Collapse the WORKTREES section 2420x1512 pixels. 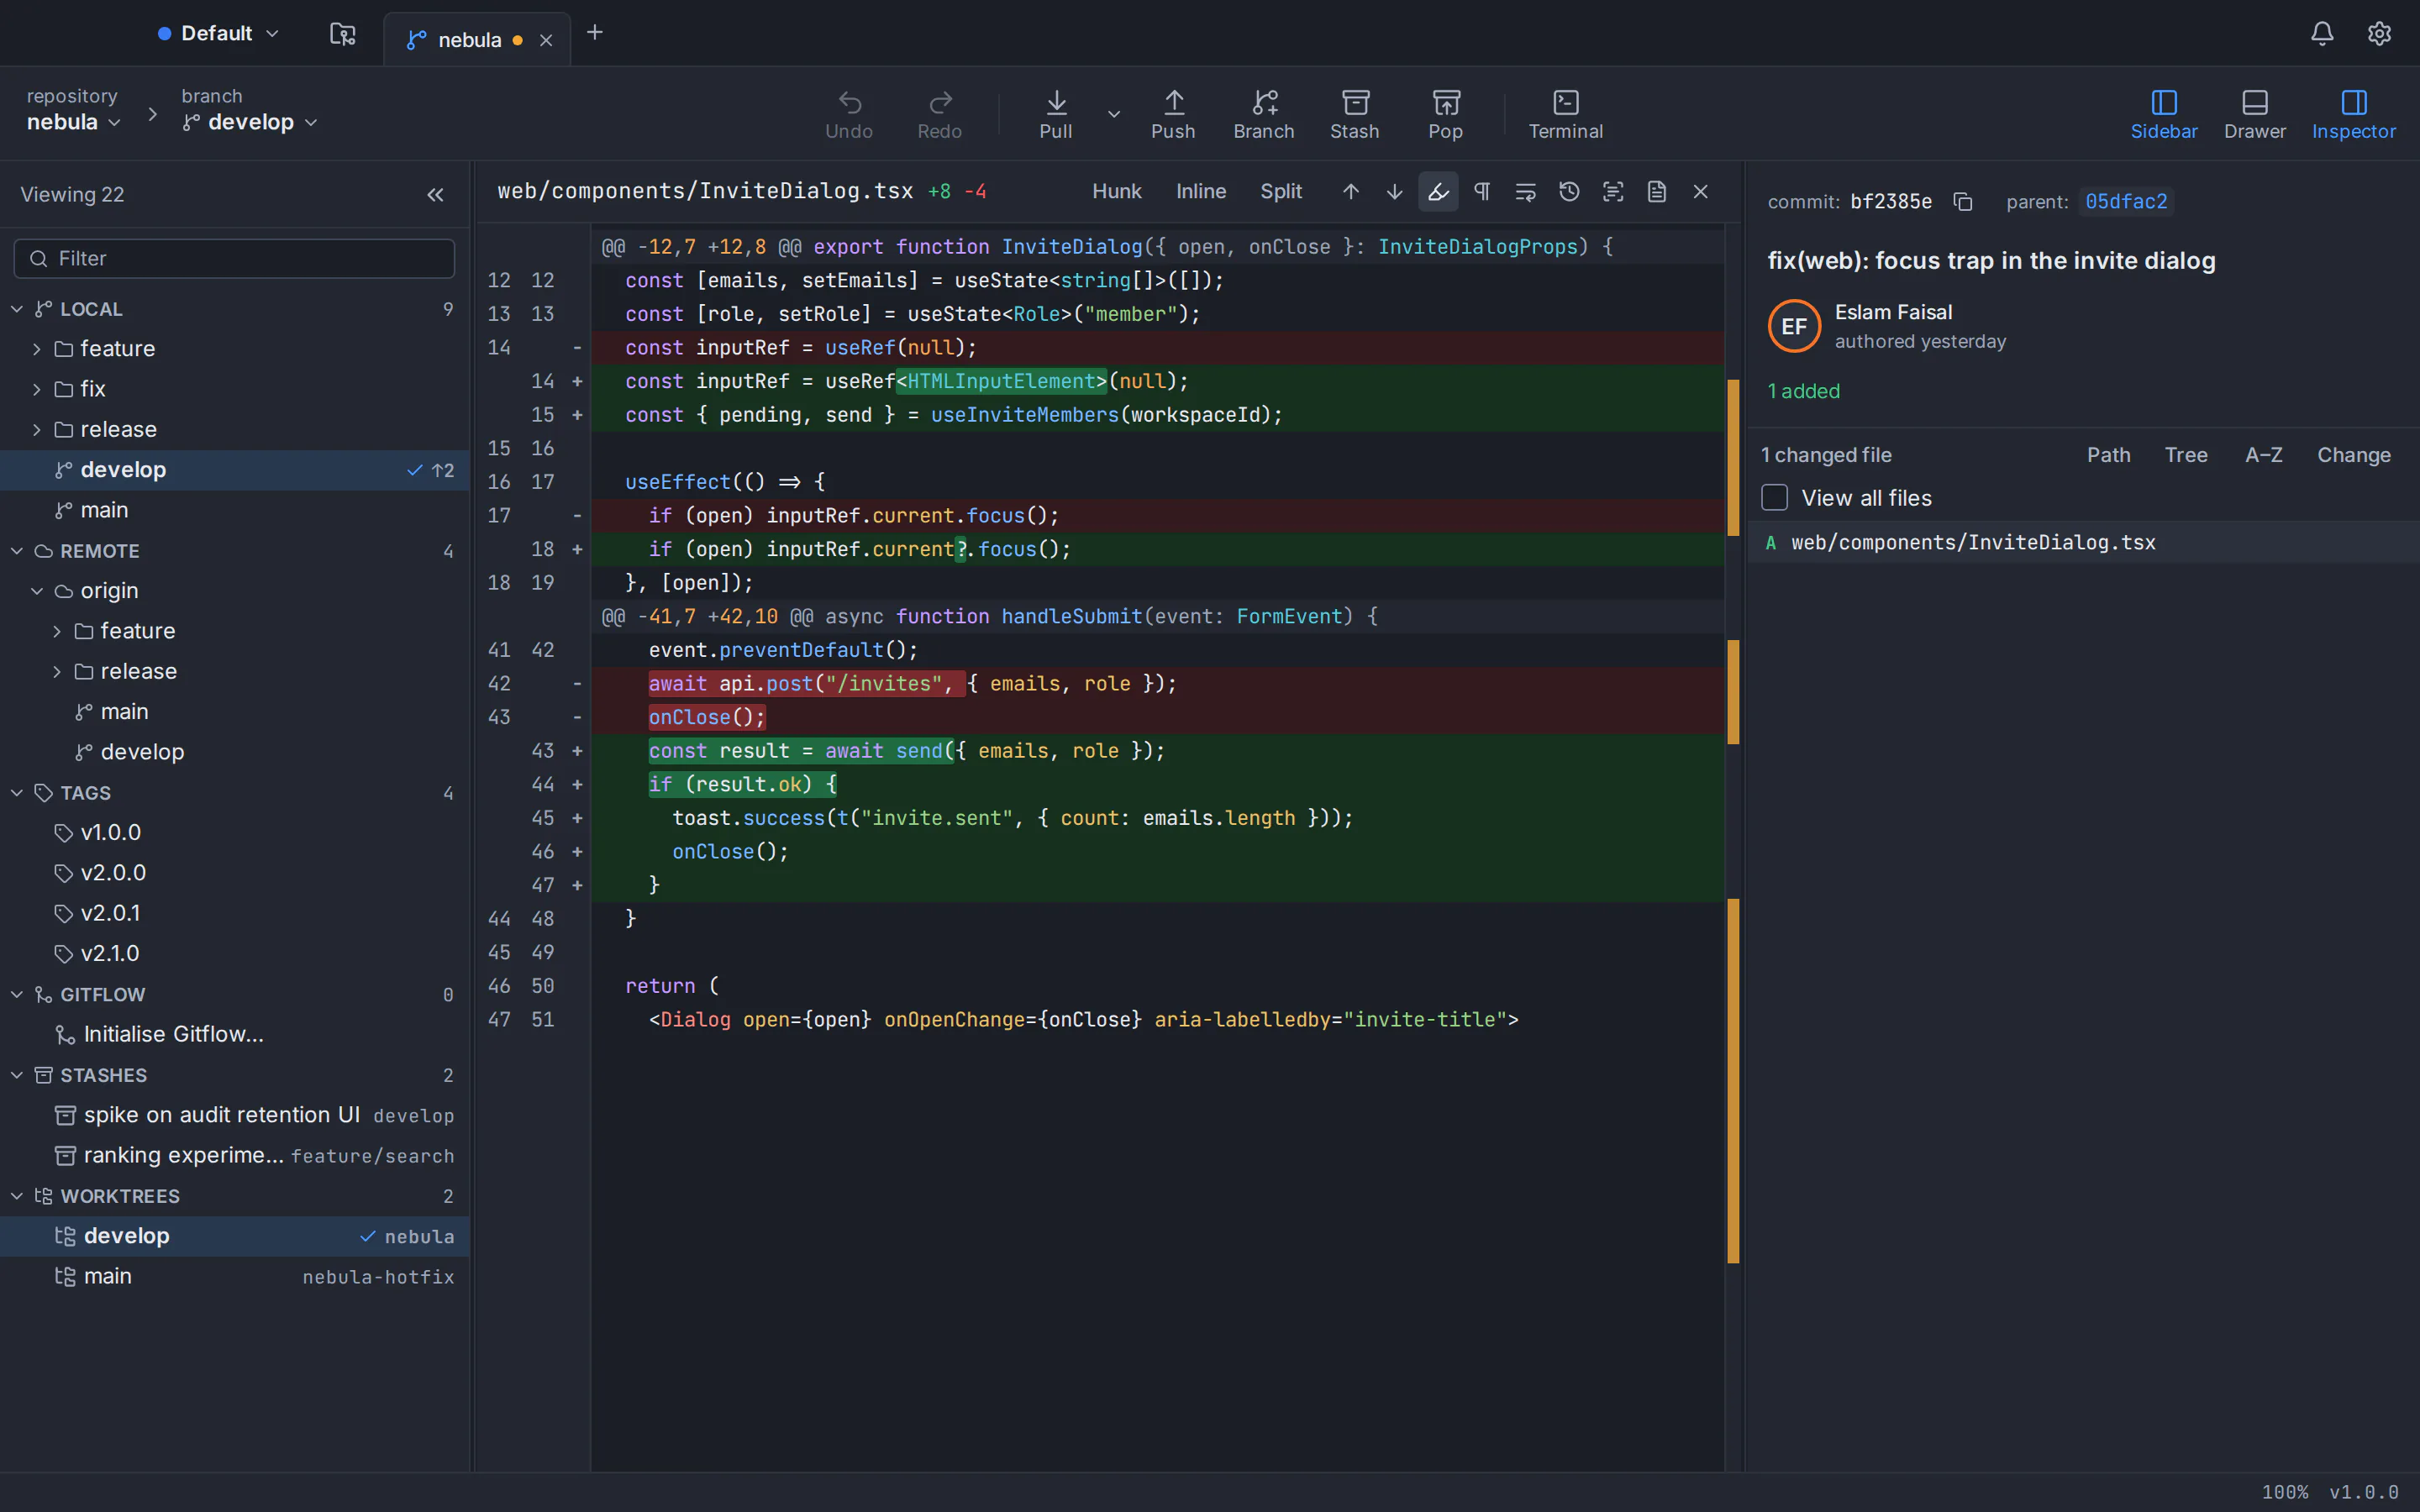[17, 1196]
